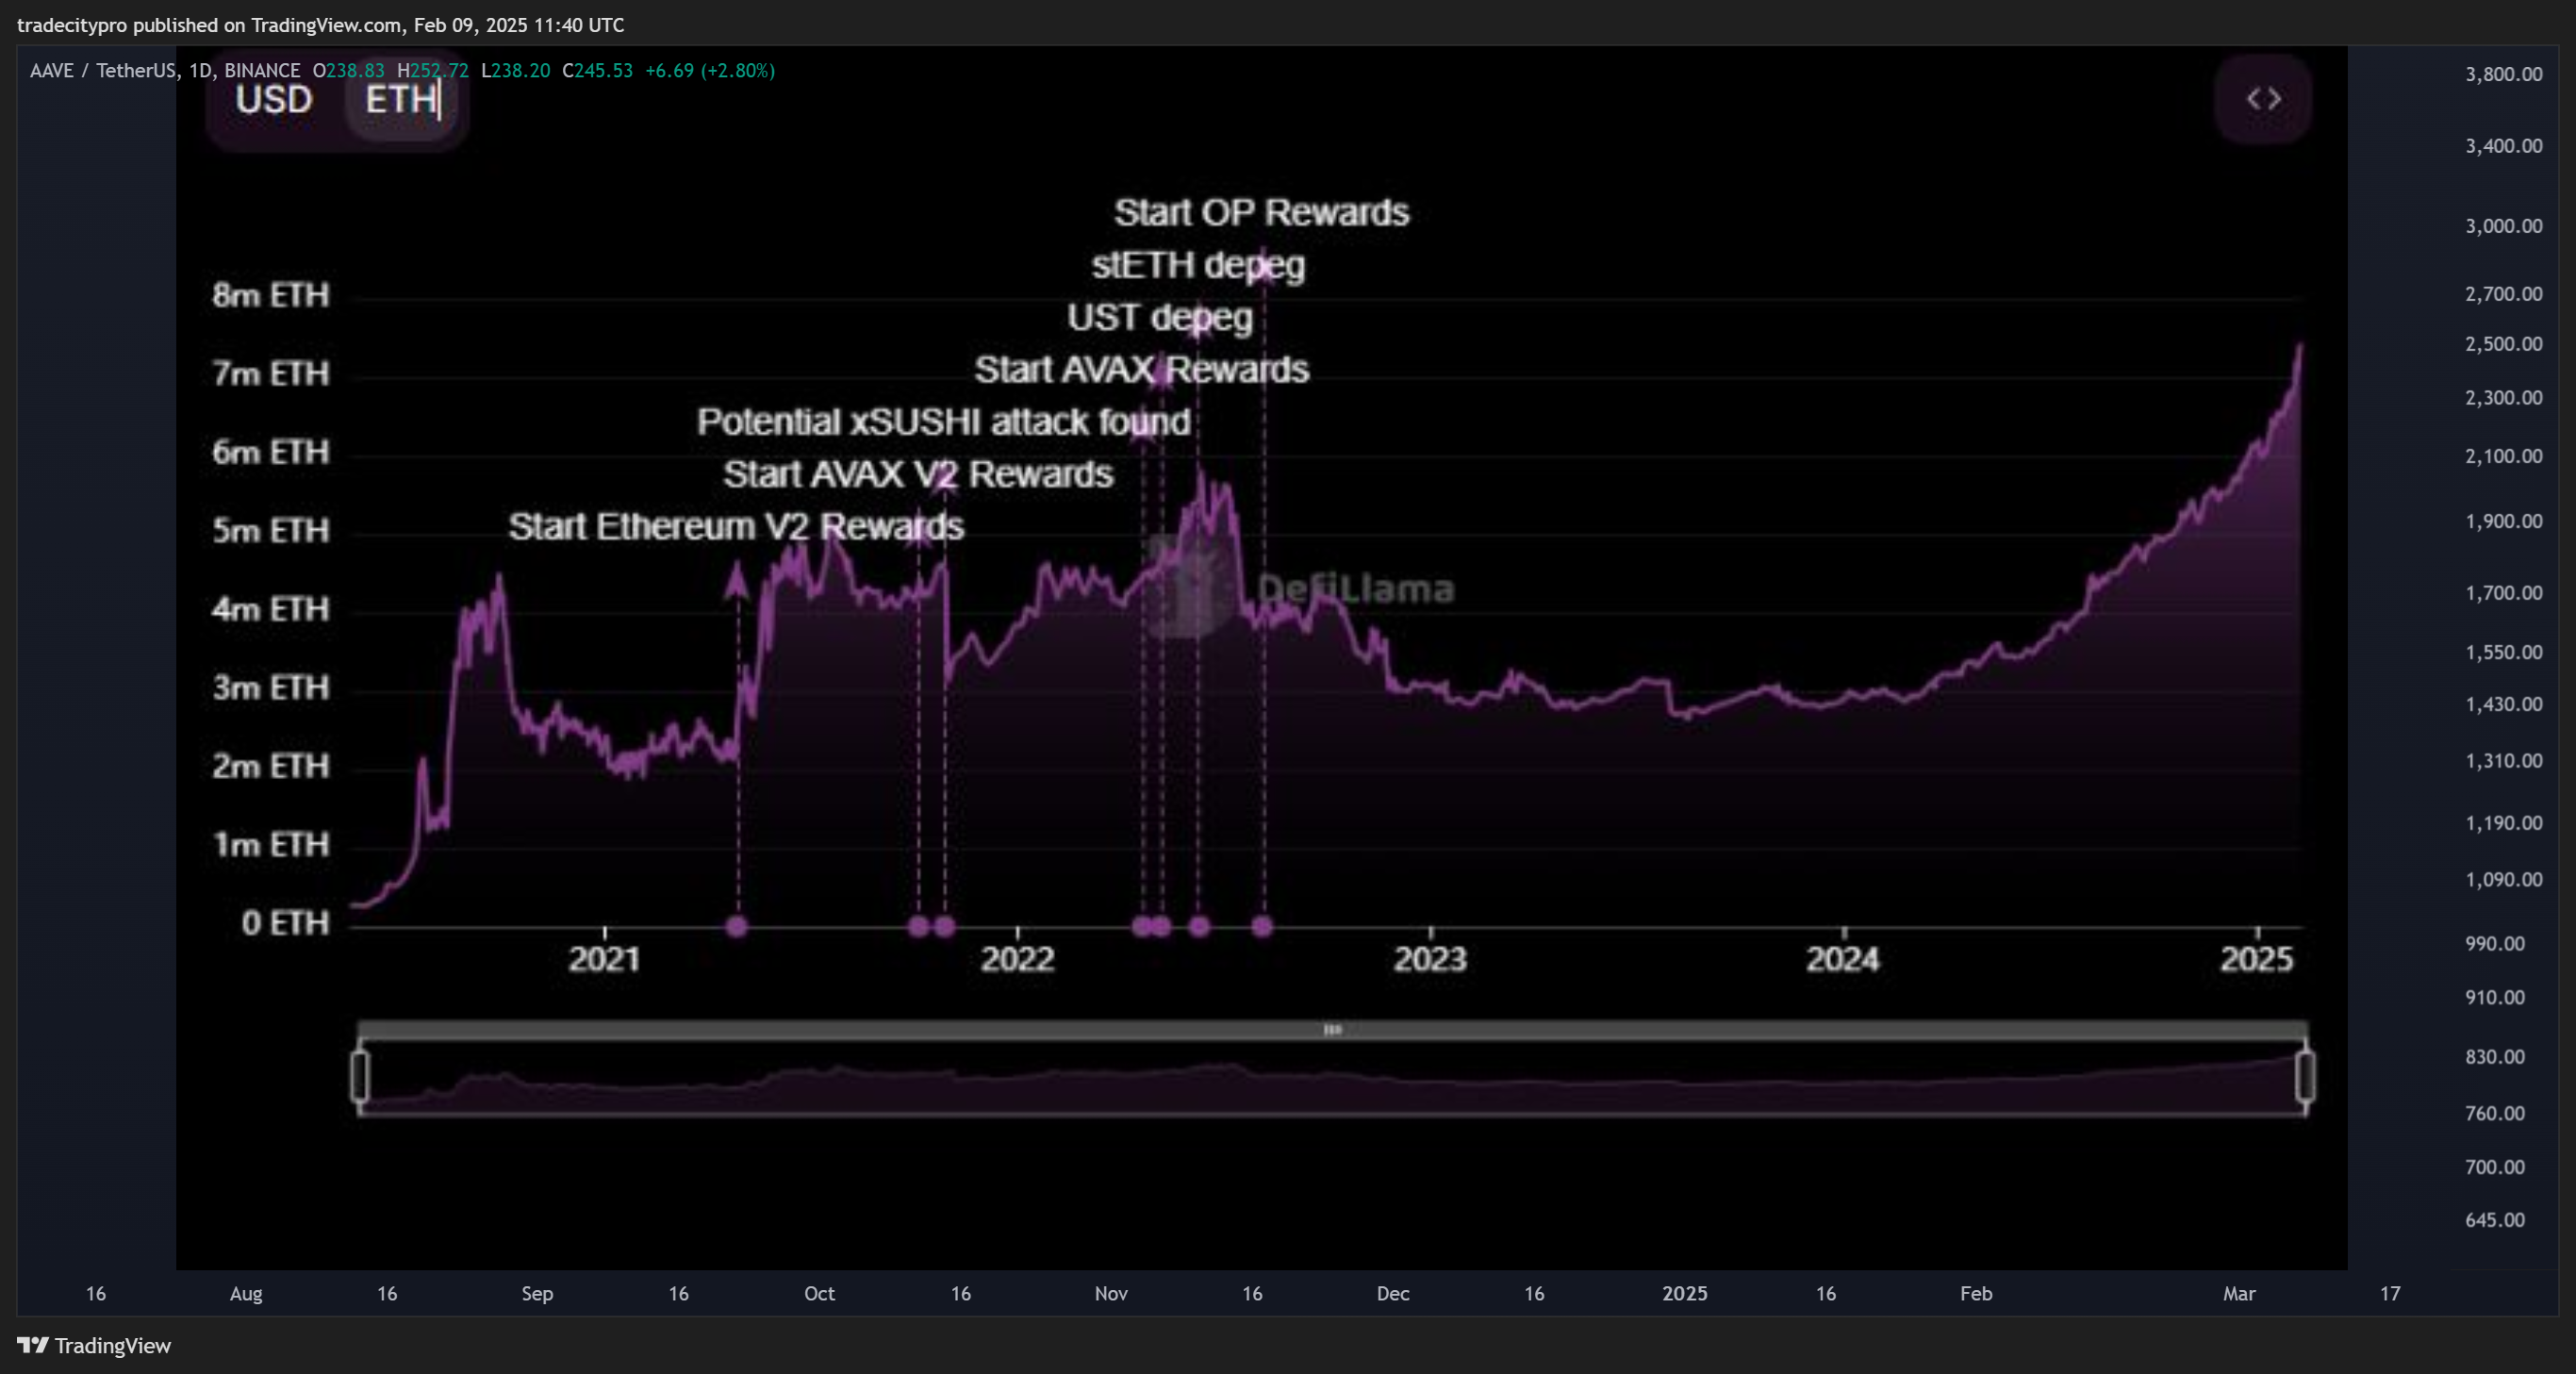Click the +6.69 (+2.80%) change value

[x=709, y=70]
